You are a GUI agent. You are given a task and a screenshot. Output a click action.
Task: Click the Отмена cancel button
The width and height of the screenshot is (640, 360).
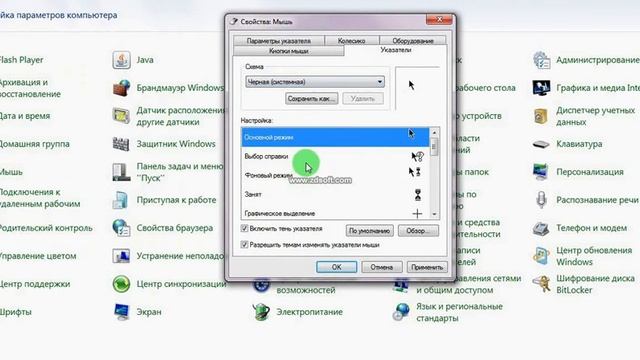coord(382,267)
